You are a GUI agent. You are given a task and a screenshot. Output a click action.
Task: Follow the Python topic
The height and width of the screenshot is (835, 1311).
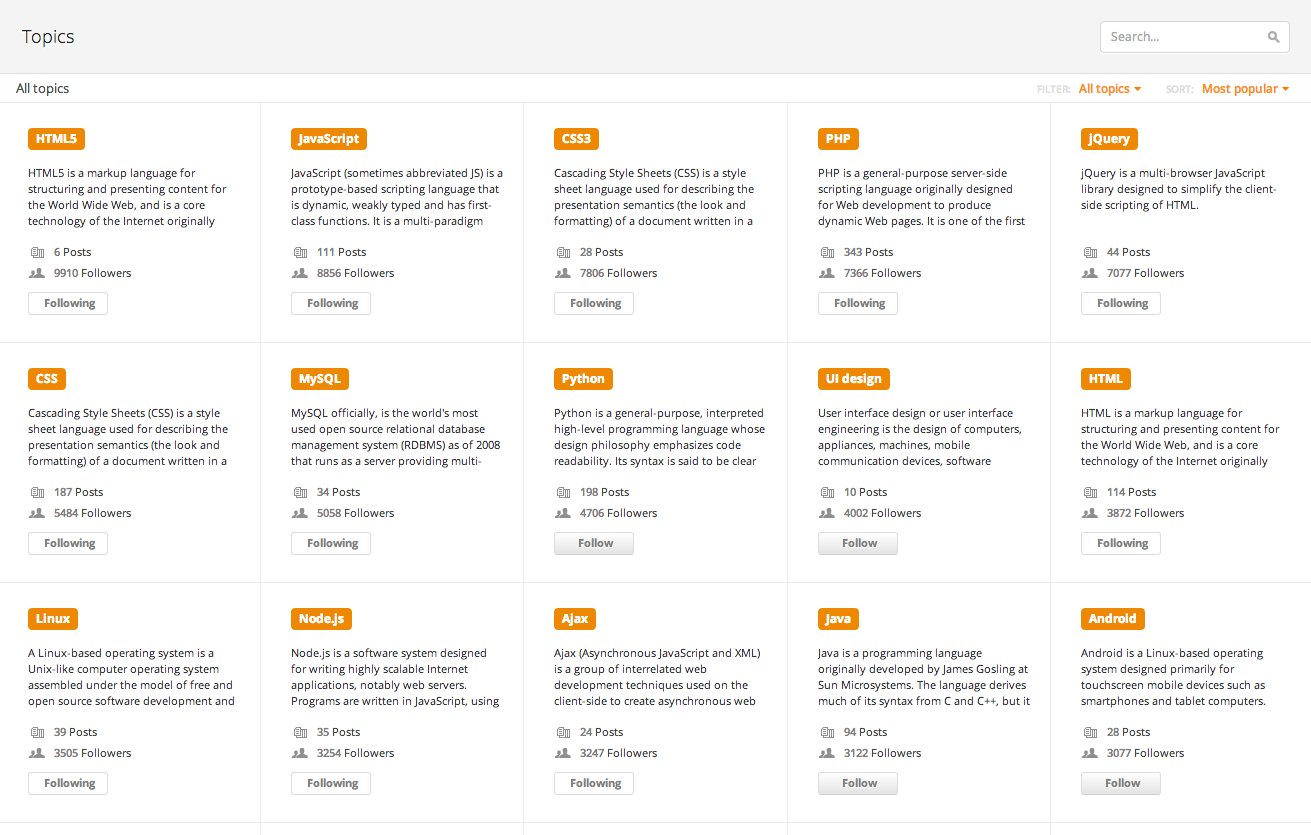tap(594, 543)
